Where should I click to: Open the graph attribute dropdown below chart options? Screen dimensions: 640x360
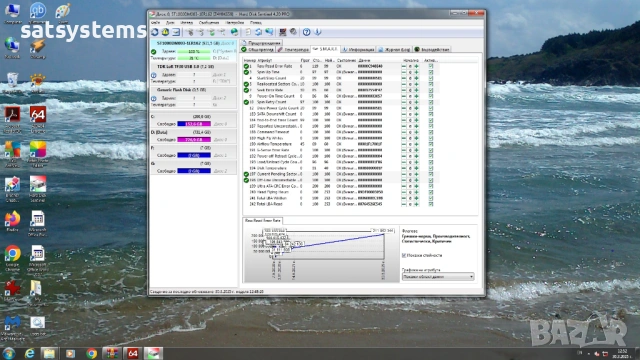(438, 277)
